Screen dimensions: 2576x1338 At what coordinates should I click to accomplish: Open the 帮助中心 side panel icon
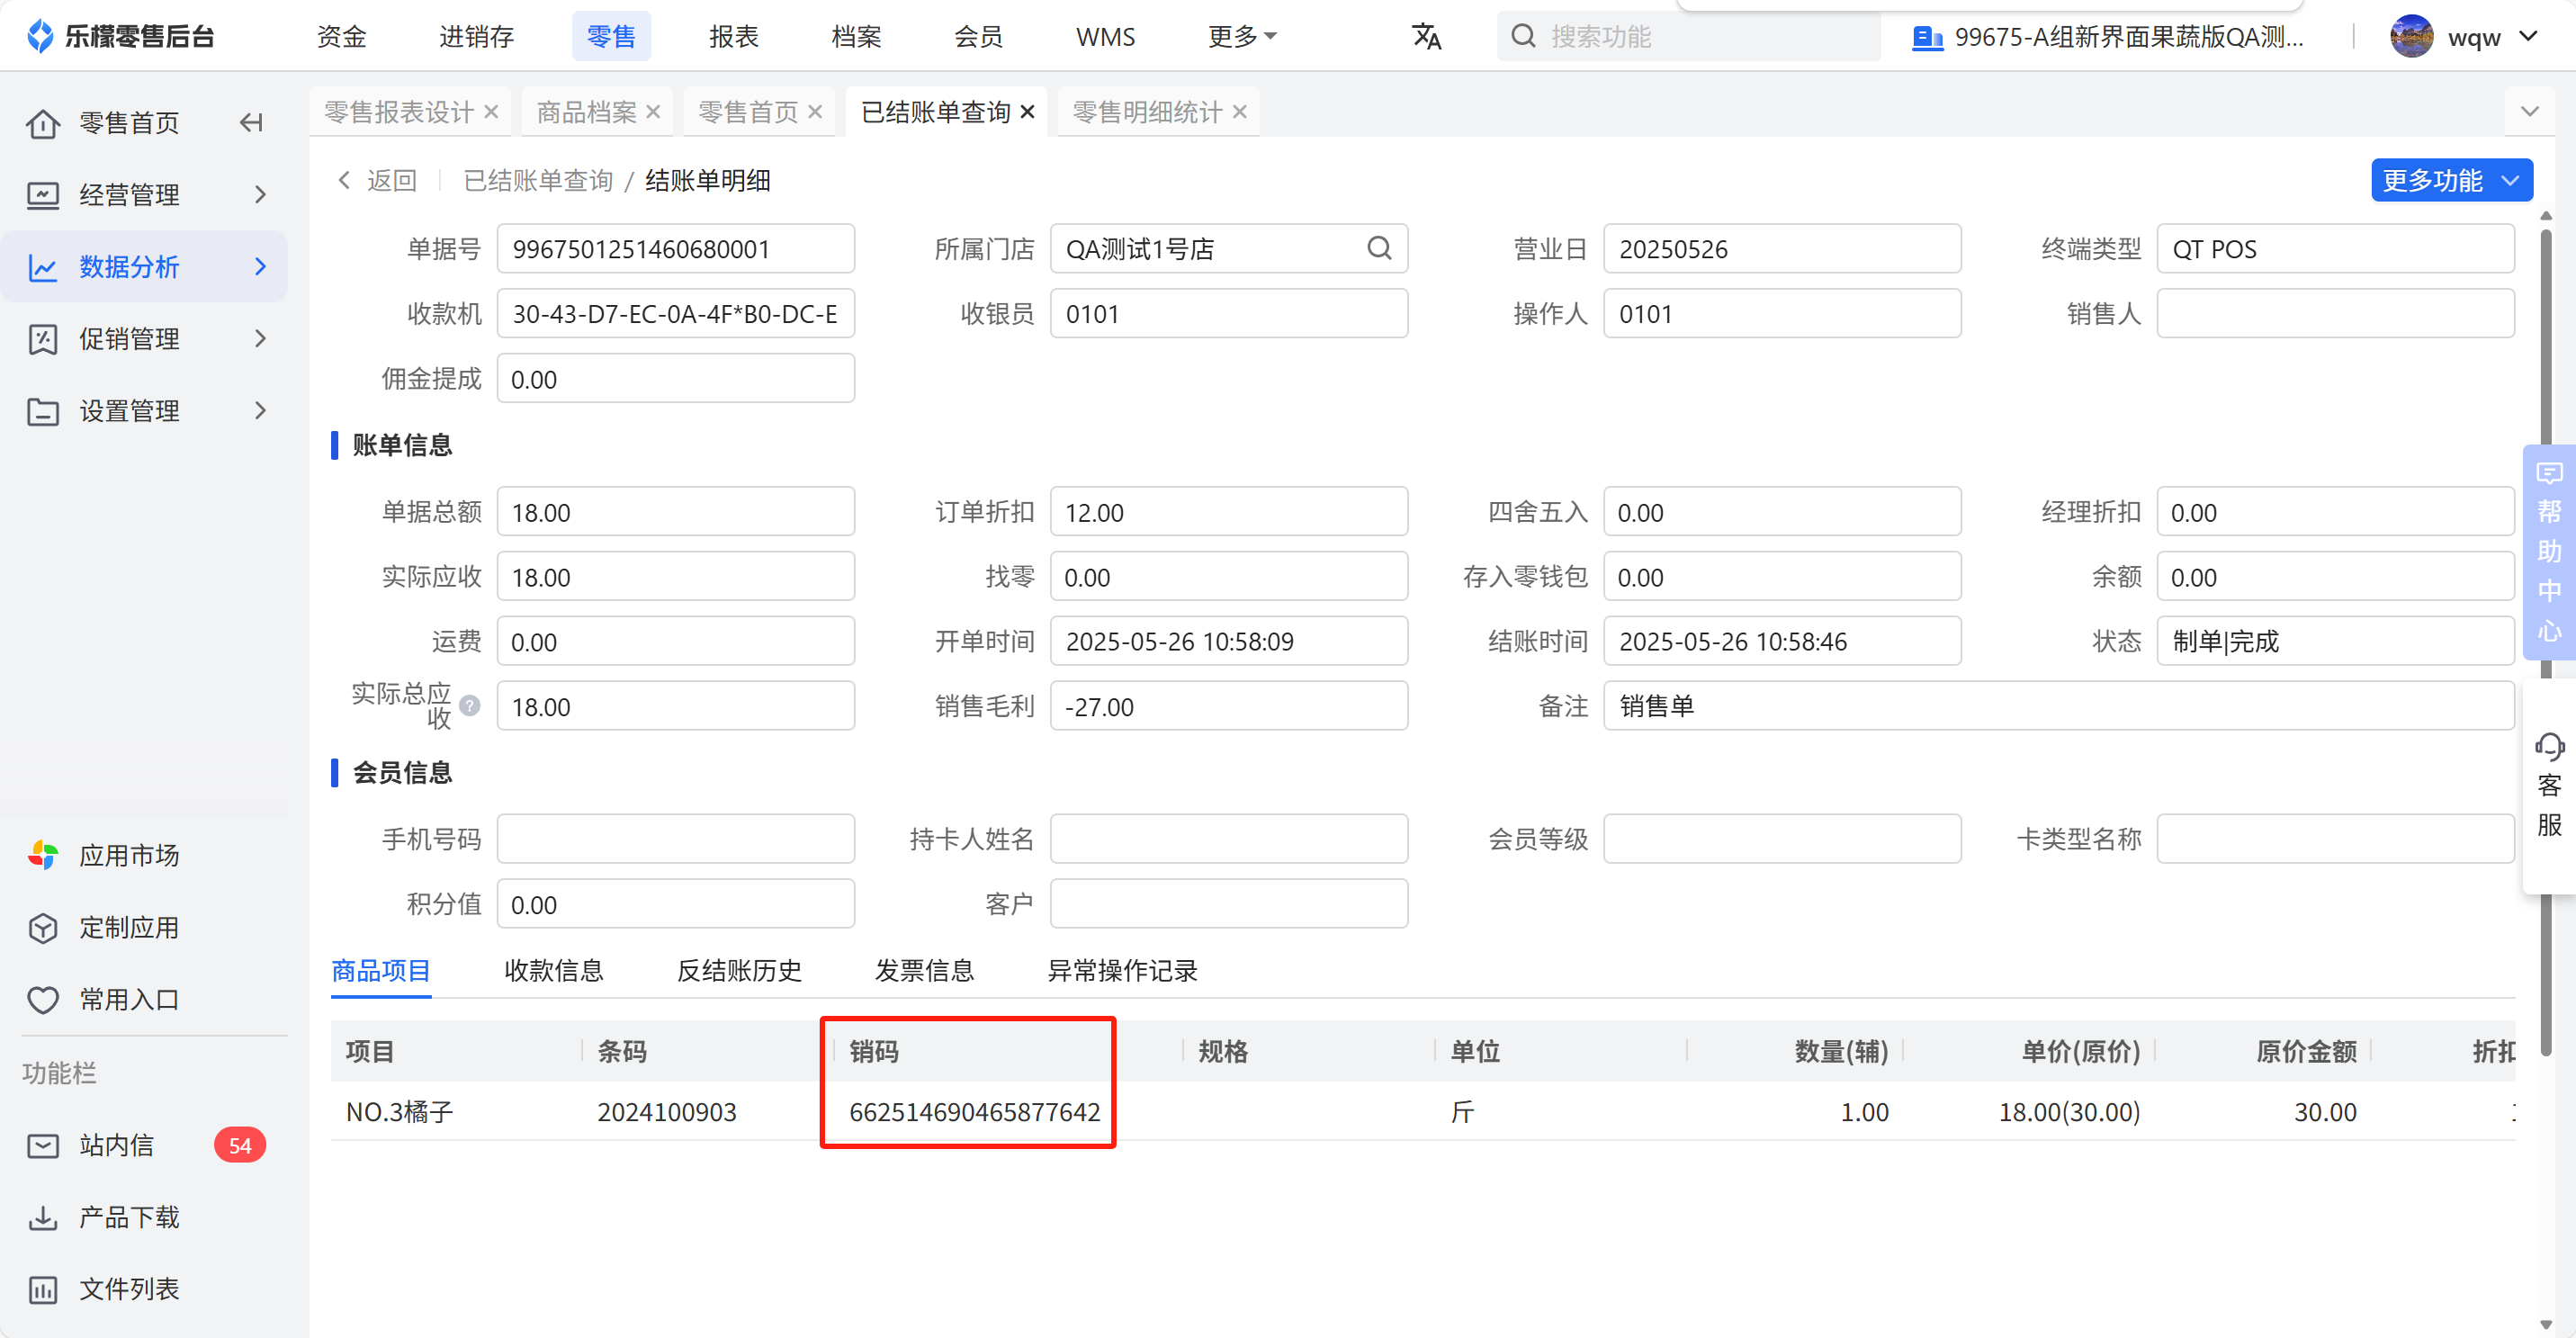coord(2549,473)
